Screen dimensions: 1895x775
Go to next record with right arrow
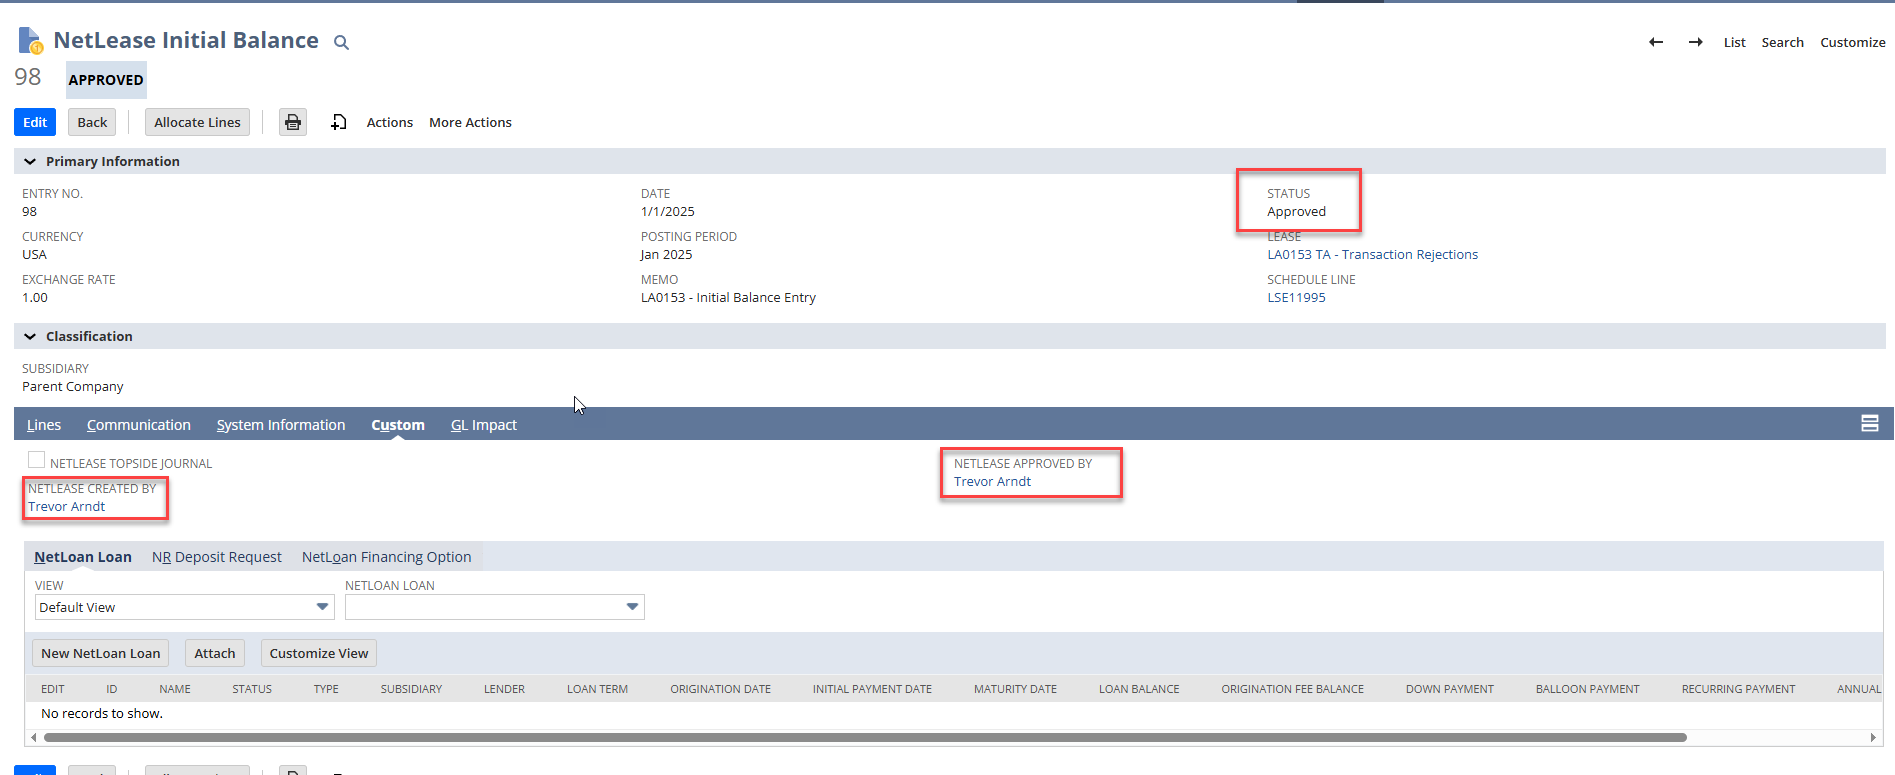tap(1696, 42)
